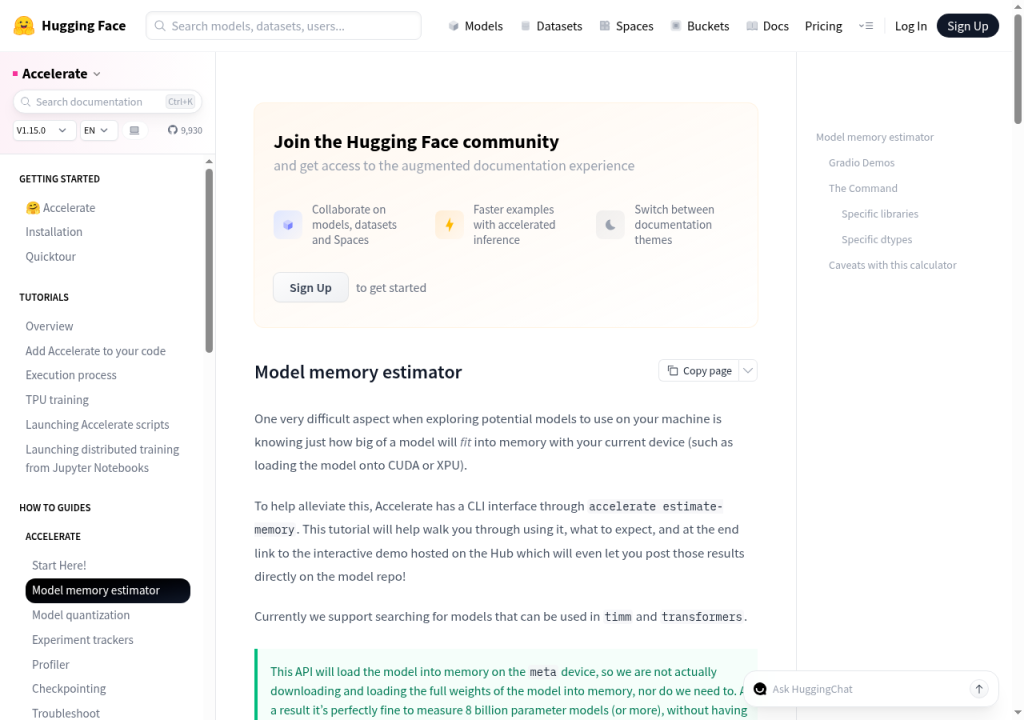The image size is (1024, 720).
Task: Click the HuggingChat avatar icon
Action: tap(760, 689)
